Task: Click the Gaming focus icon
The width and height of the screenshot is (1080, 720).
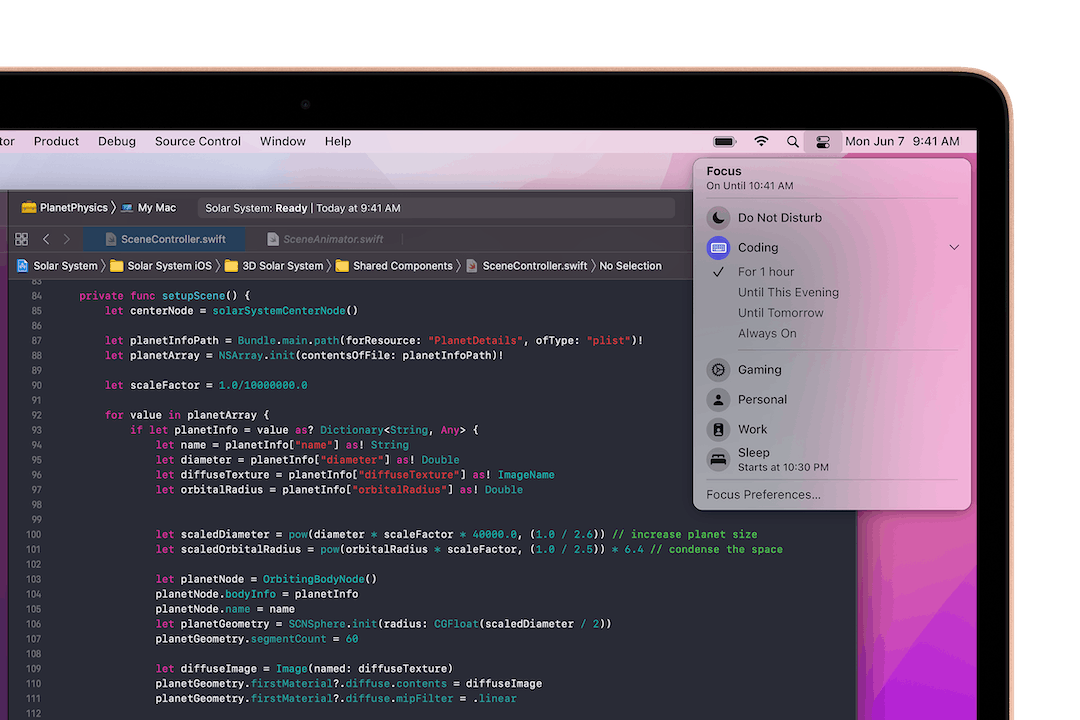Action: click(718, 370)
